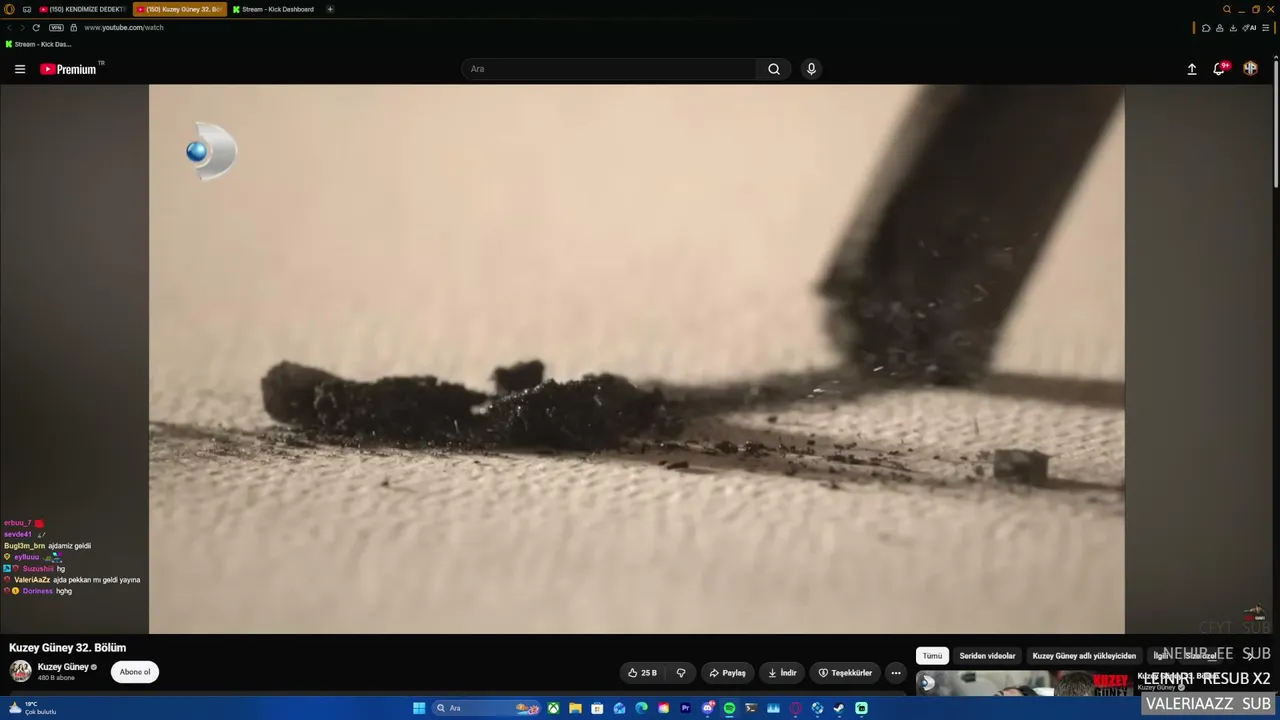Open the Kuzey Güney channel avatar
The height and width of the screenshot is (720, 1280).
tap(20, 671)
